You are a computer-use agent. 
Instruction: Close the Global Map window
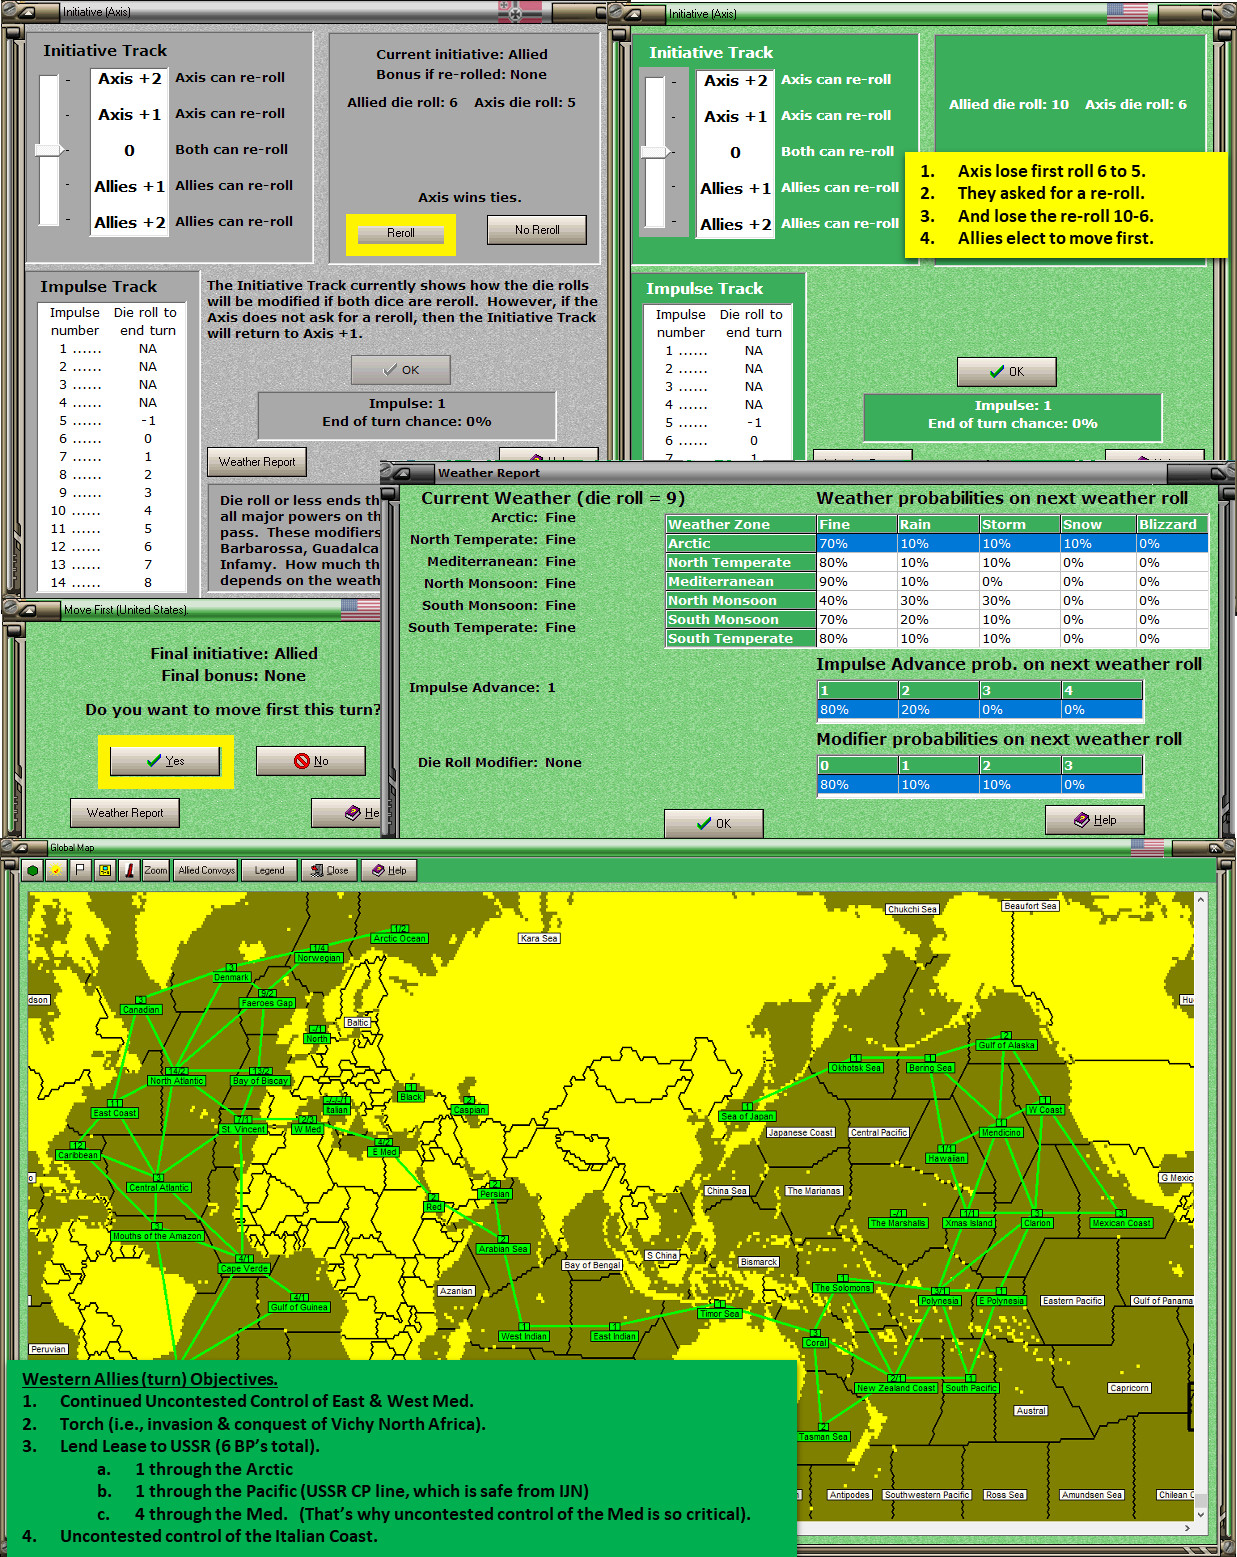pyautogui.click(x=329, y=870)
